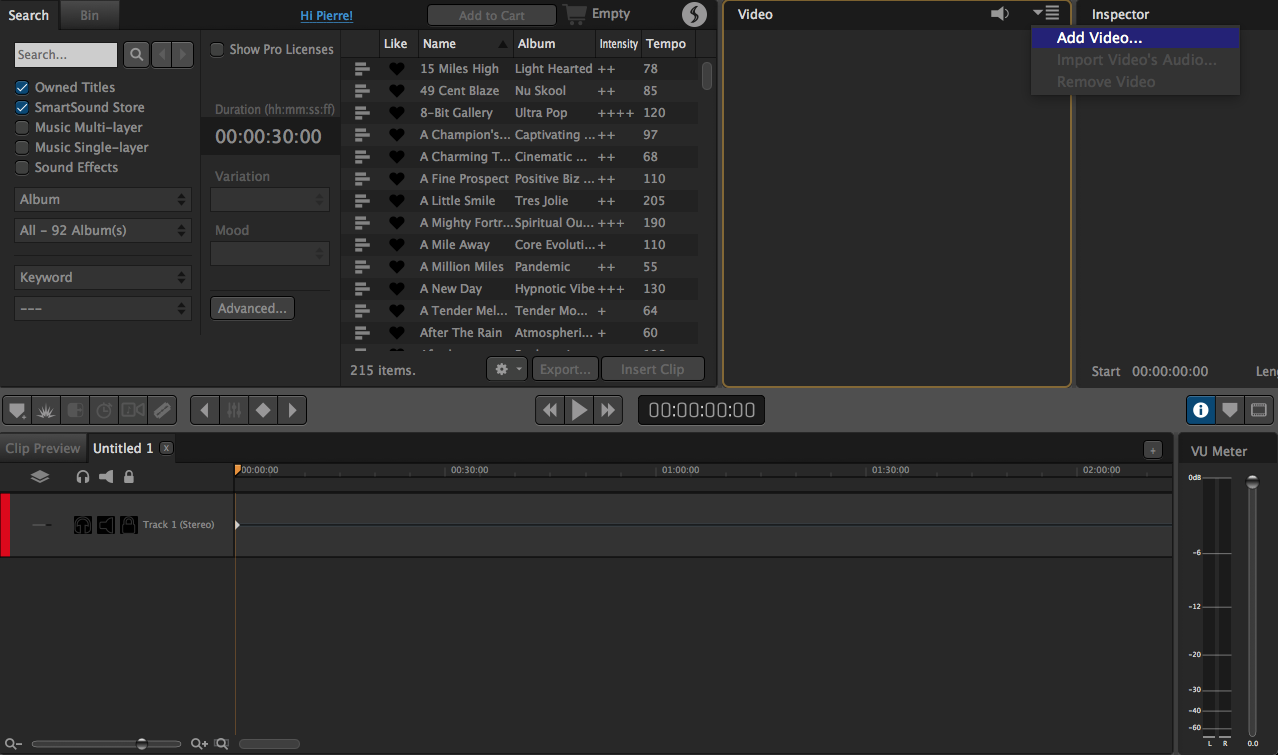Click the magnifier search button
The height and width of the screenshot is (755, 1278).
(x=136, y=54)
